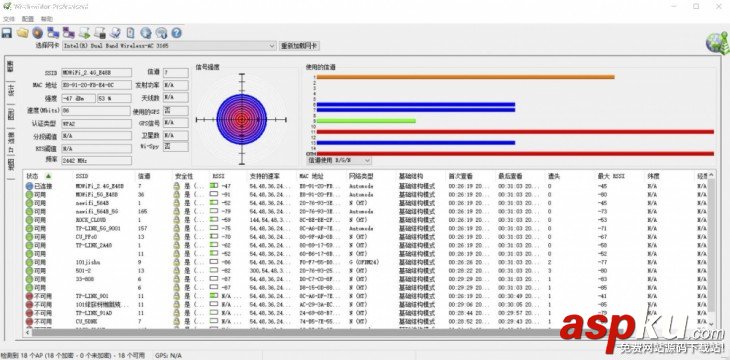The height and width of the screenshot is (360, 730).
Task: Click the vertical scrollbar up arrow in network list
Action: [x=711, y=176]
